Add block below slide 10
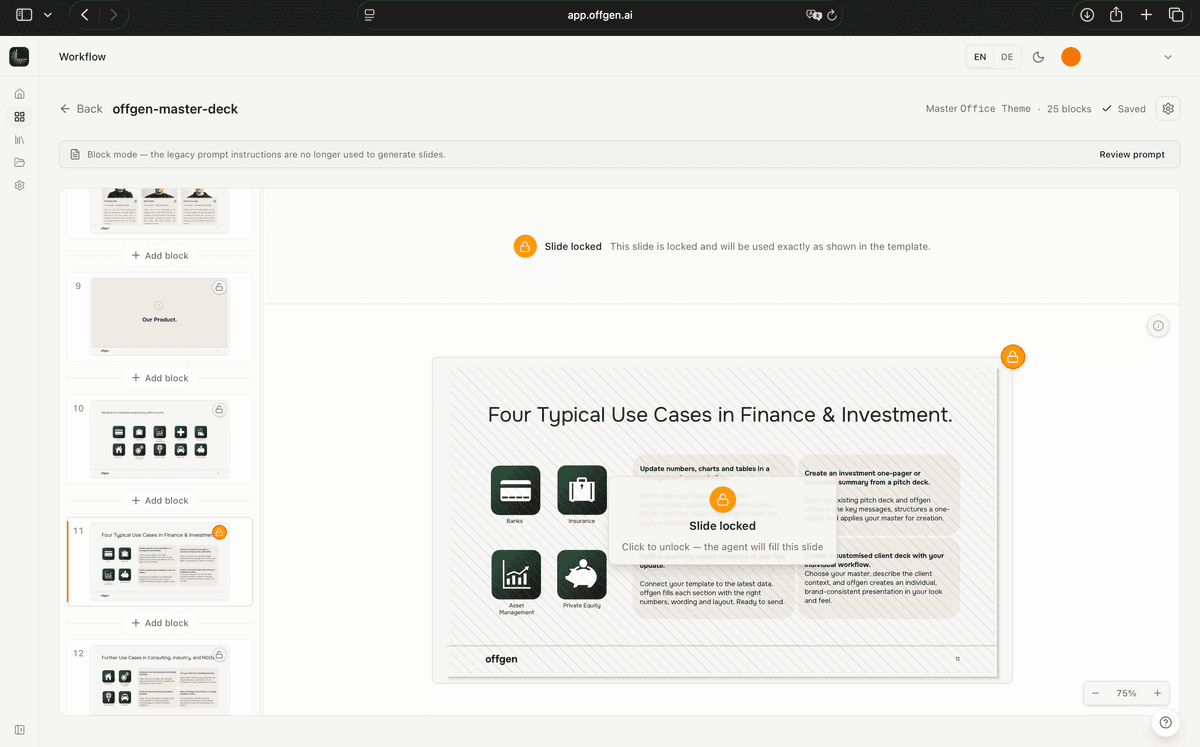 tap(160, 501)
